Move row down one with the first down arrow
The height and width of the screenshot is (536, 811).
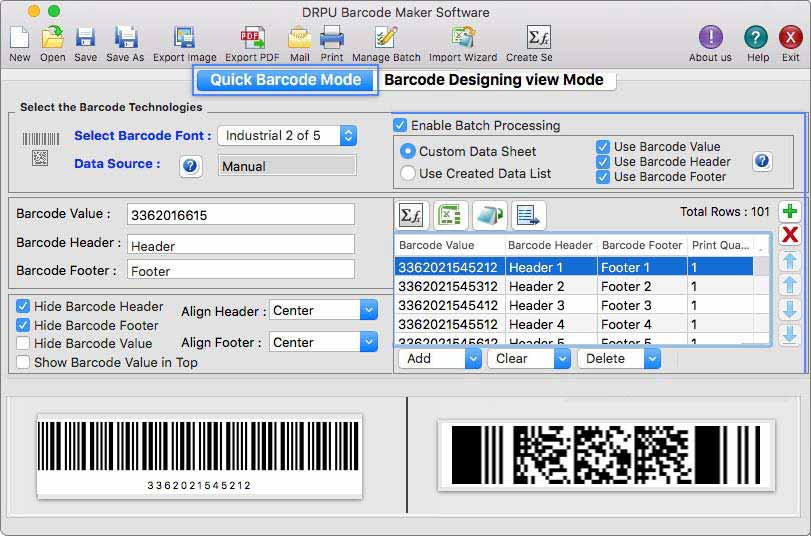point(790,310)
